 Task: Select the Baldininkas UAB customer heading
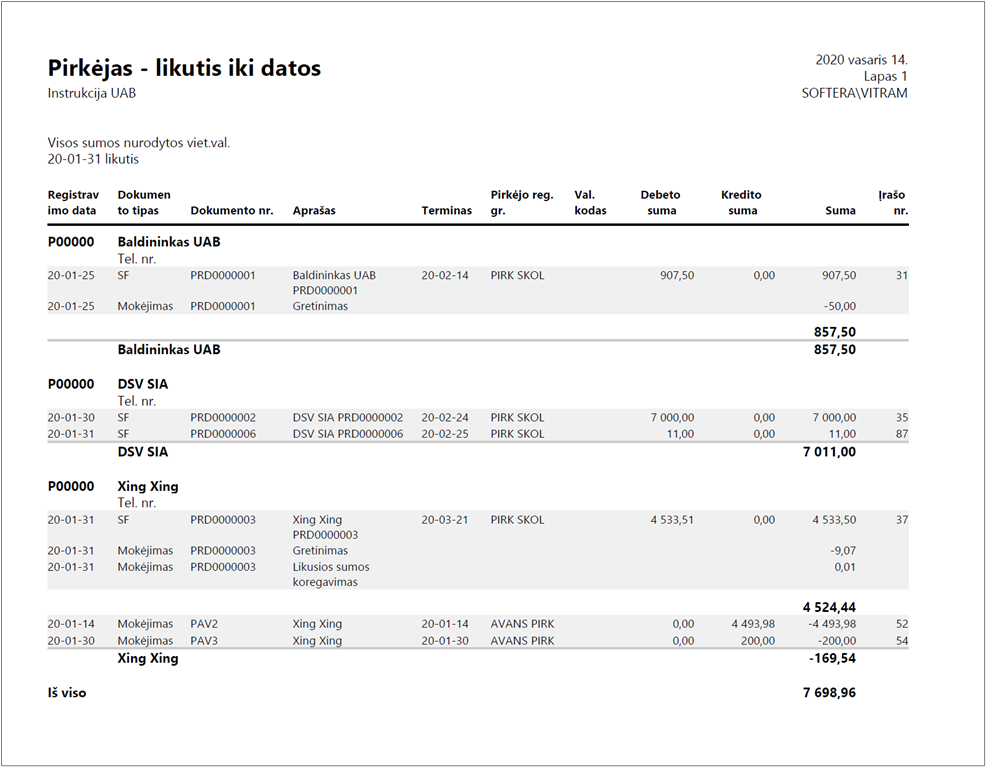(x=169, y=242)
